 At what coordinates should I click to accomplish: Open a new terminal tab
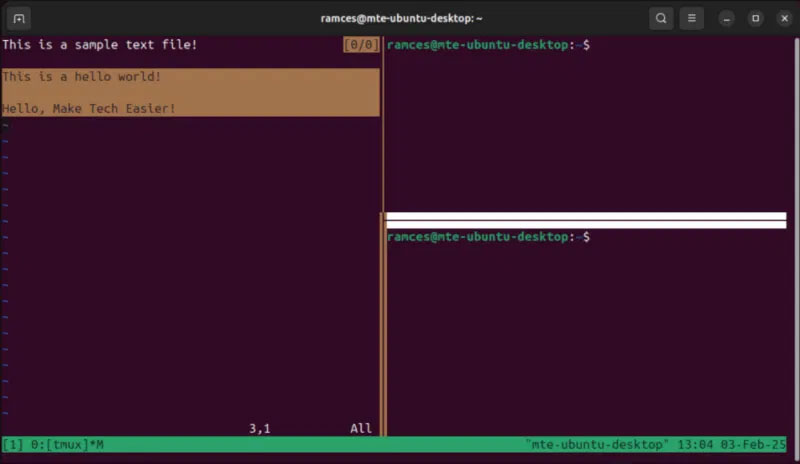(19, 19)
